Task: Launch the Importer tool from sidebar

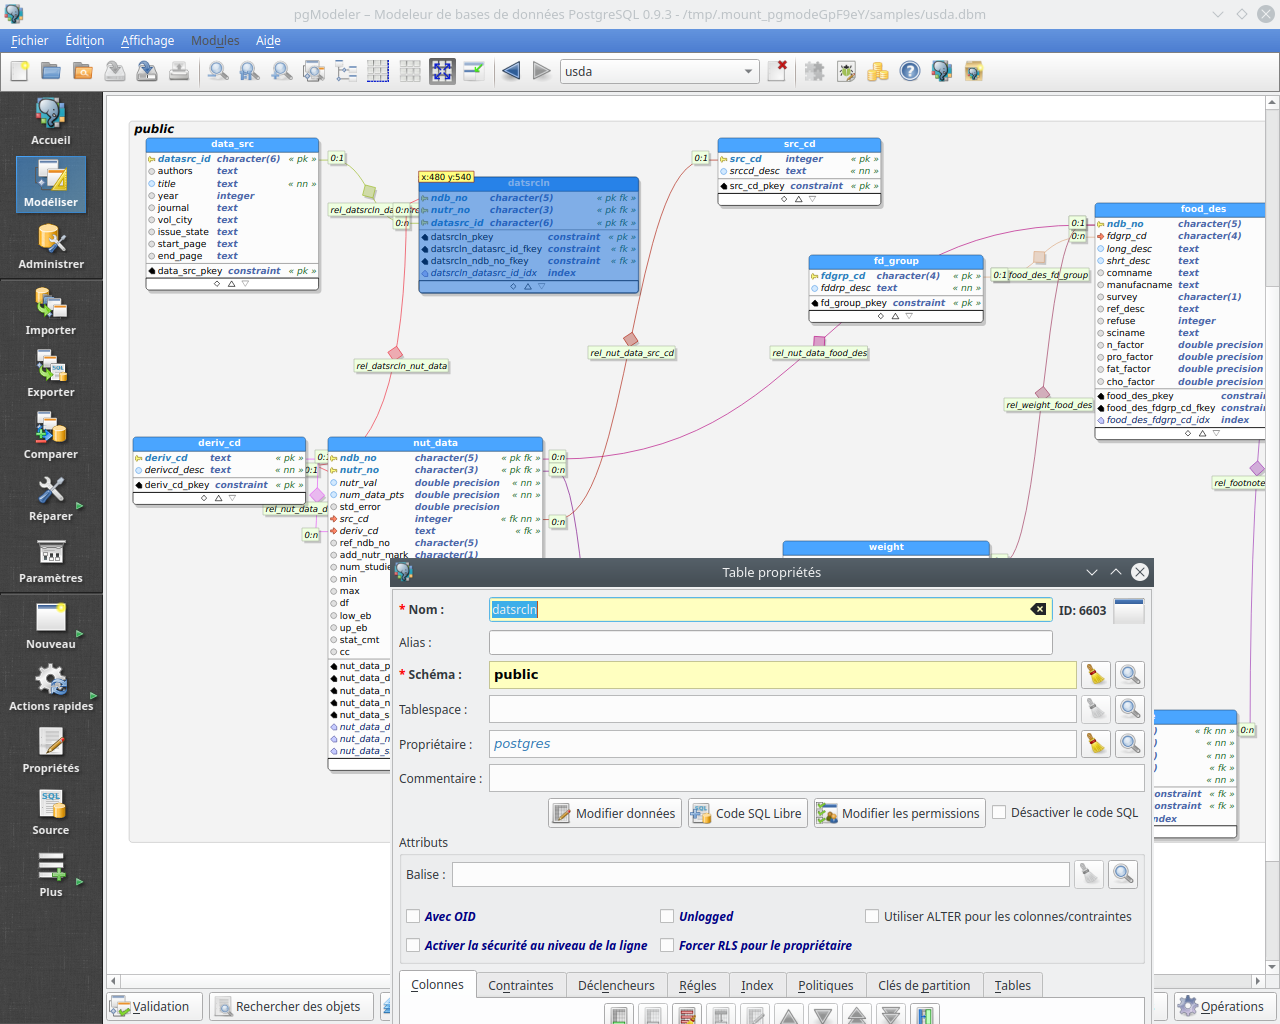Action: (51, 312)
